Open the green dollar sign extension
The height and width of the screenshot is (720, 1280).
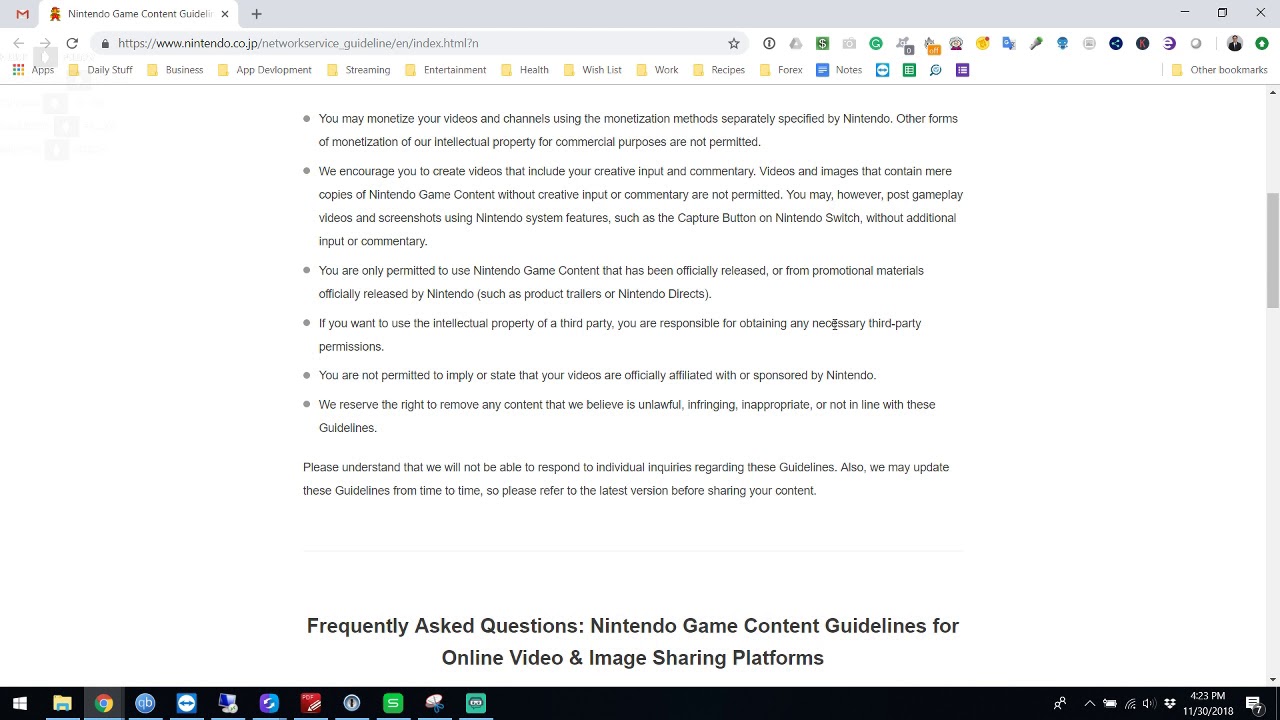pos(822,43)
